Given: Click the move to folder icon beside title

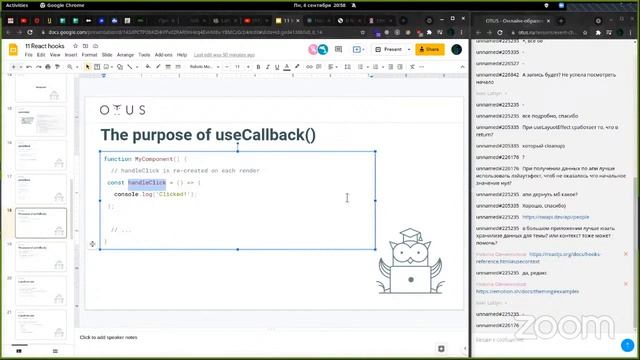Looking at the screenshot, I should point(85,46).
